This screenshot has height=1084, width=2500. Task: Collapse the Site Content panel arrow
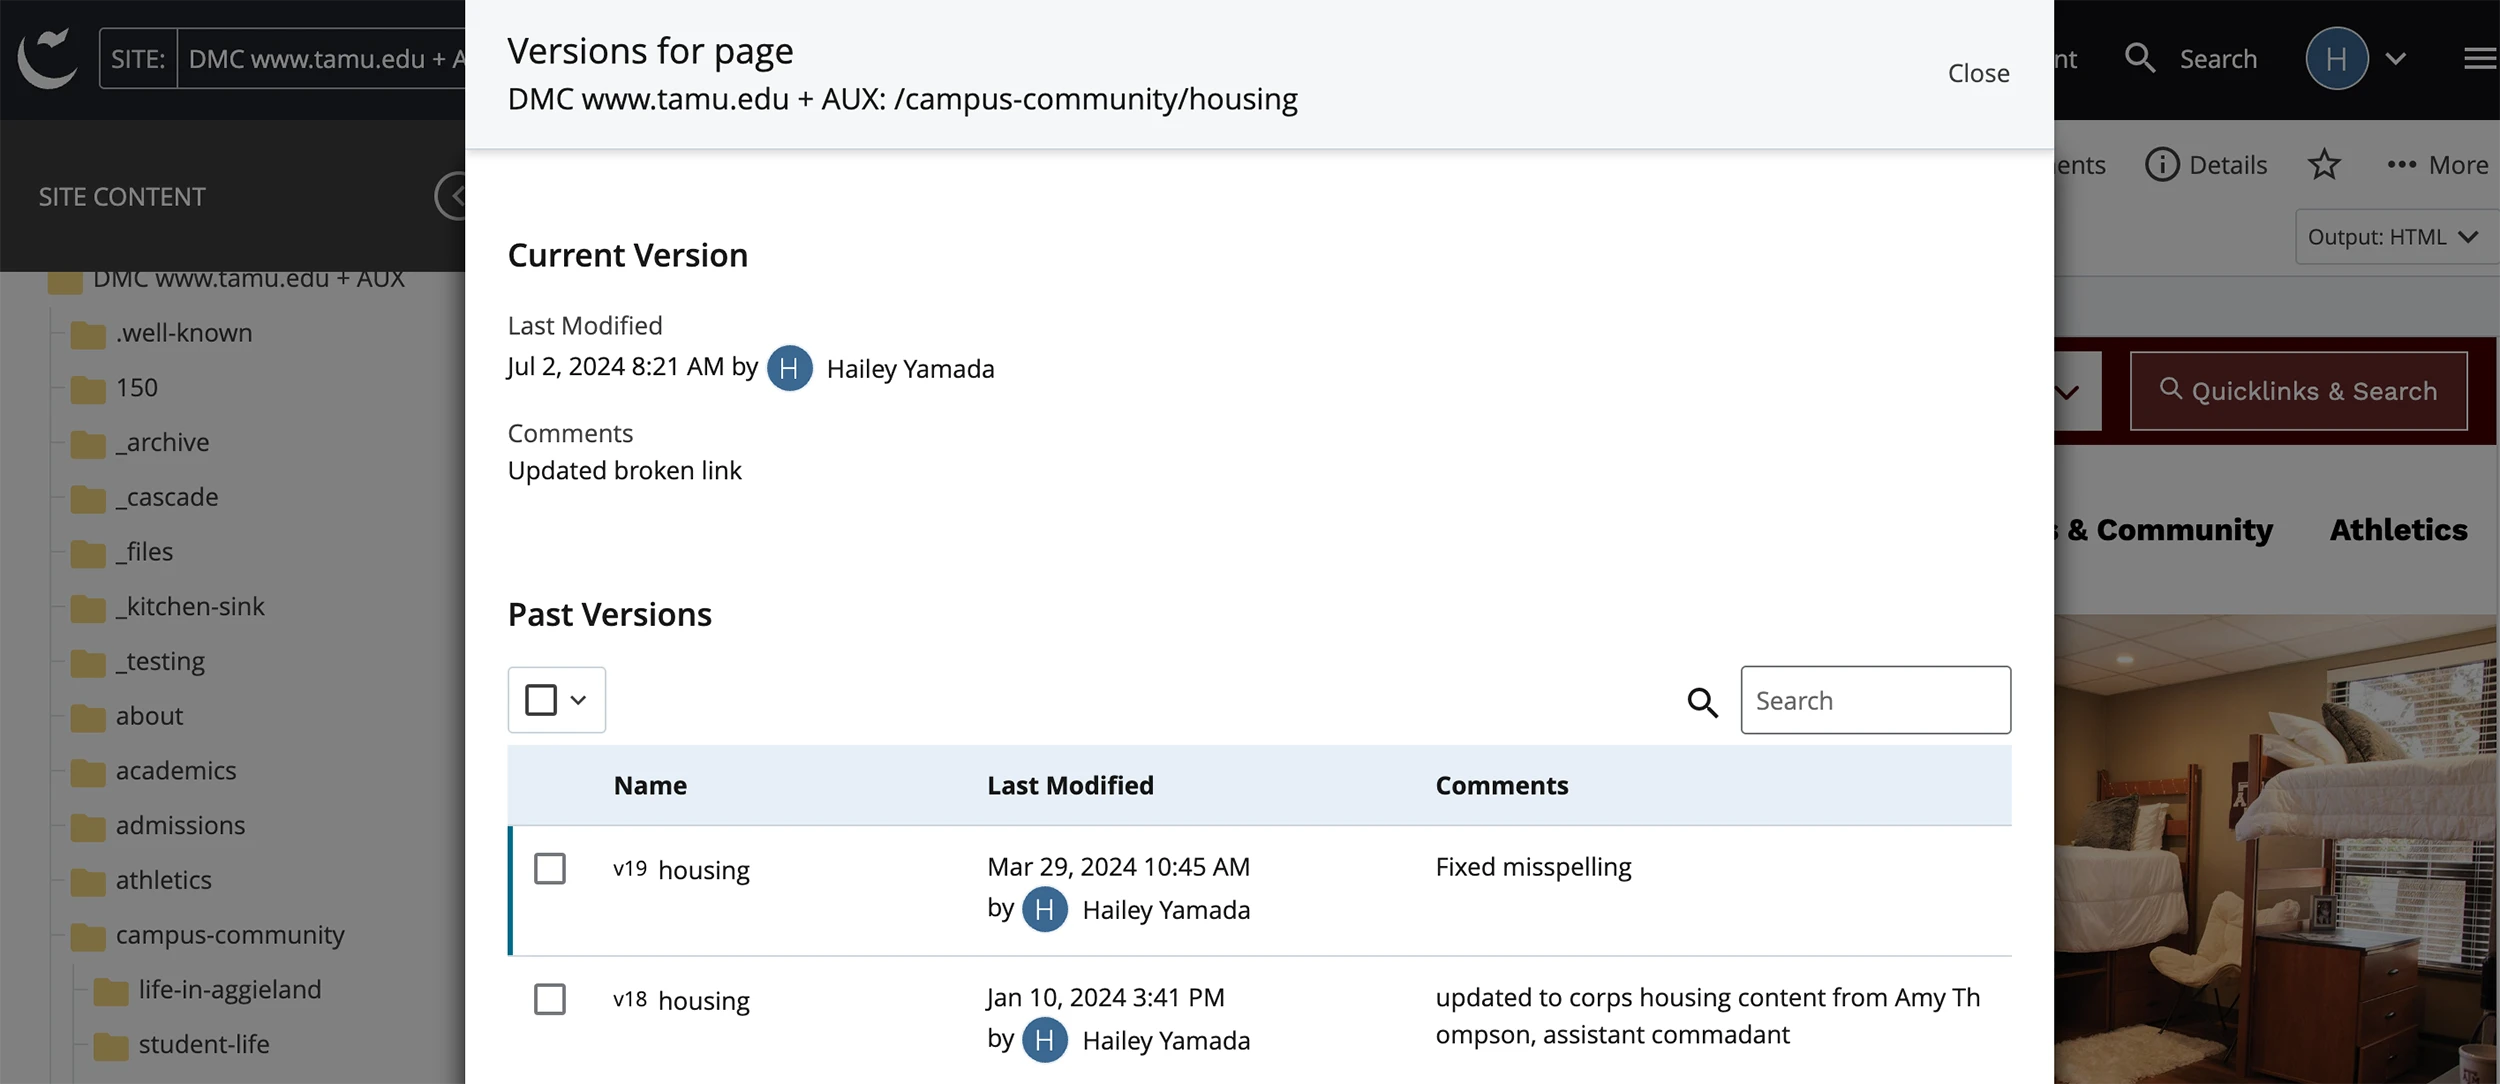tap(452, 196)
